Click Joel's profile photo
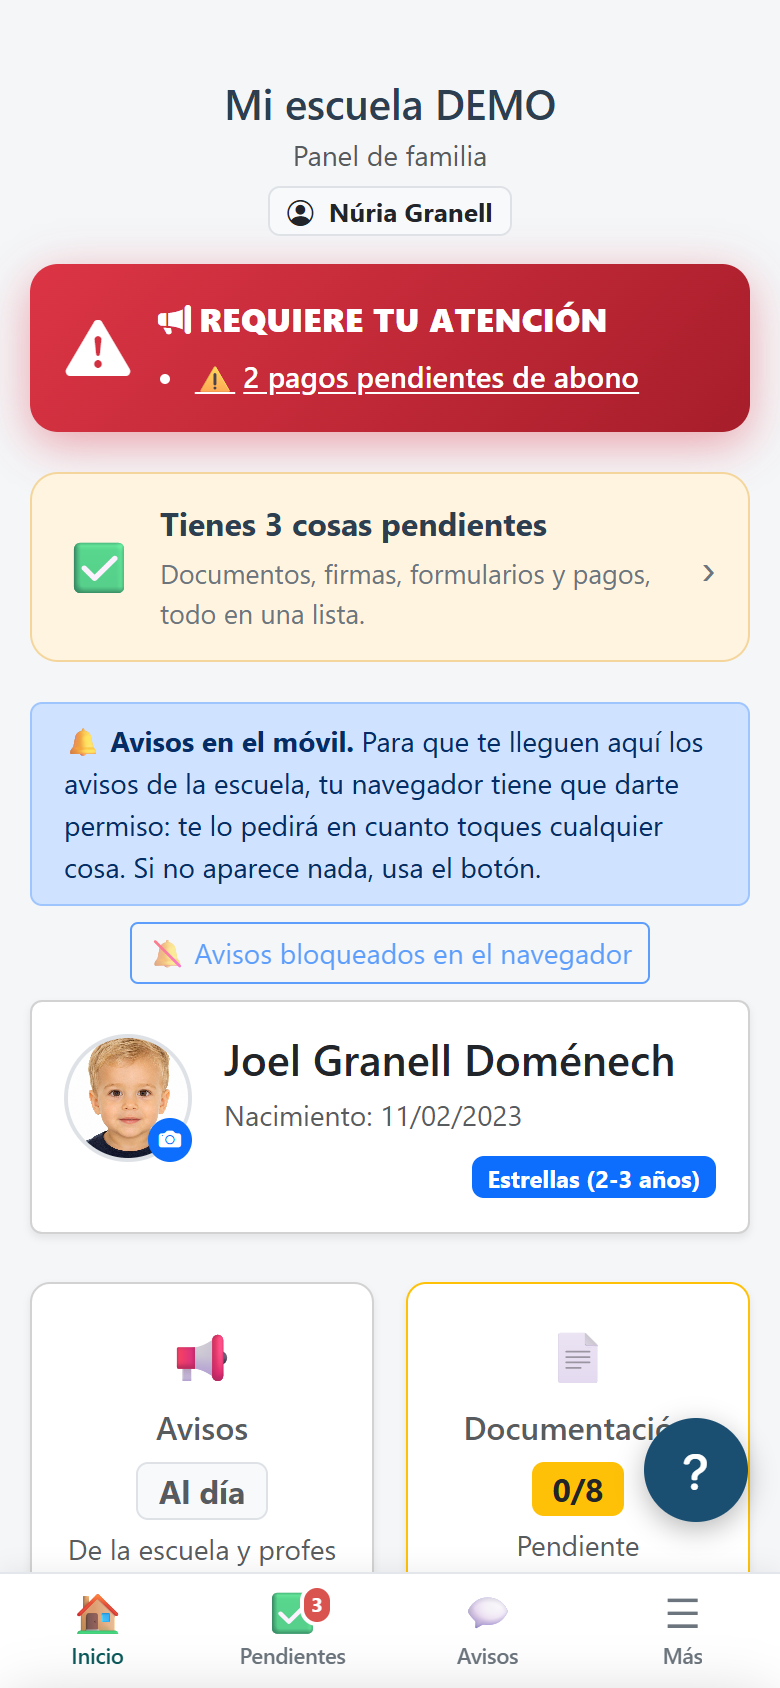 128,1097
